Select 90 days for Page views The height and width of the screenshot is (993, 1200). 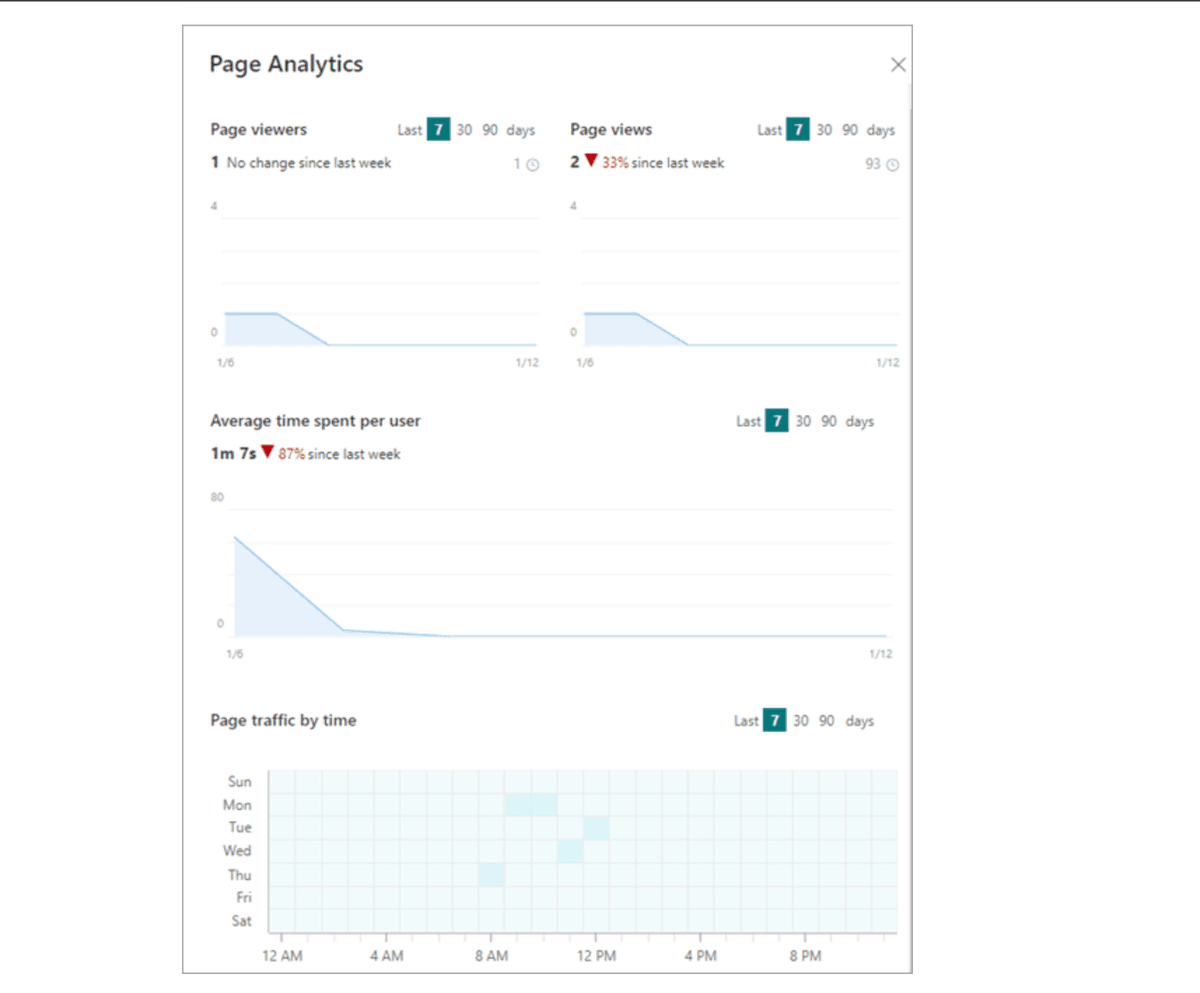coord(849,130)
